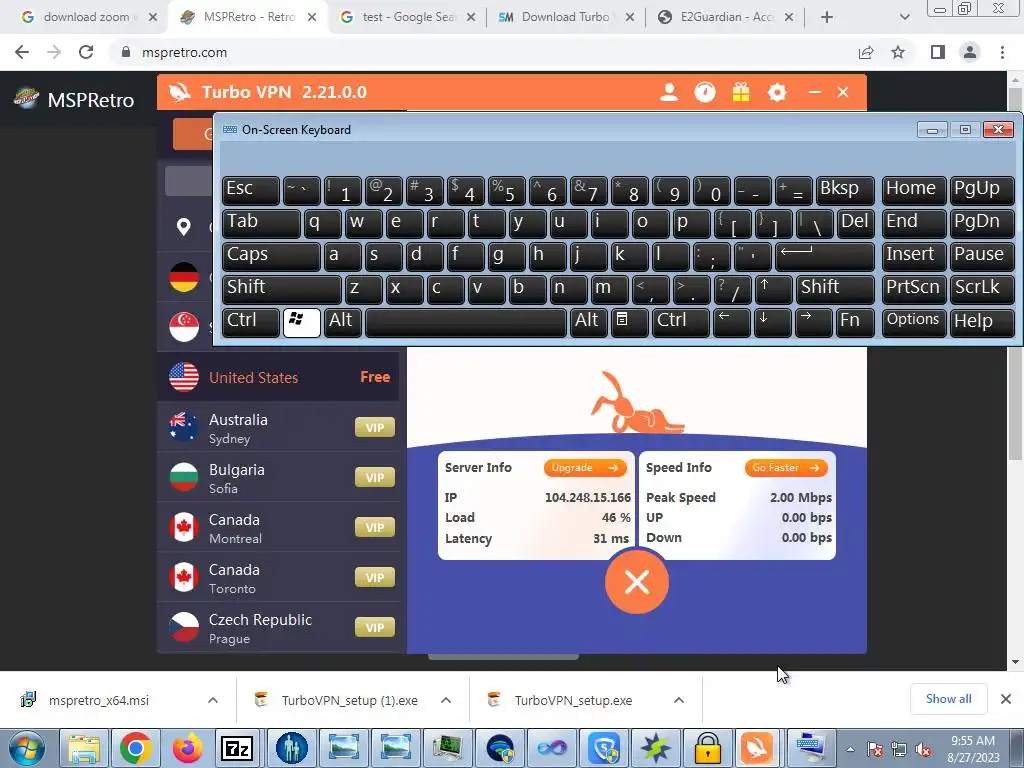Click the VIP badge for Australia
Image resolution: width=1024 pixels, height=768 pixels.
(x=375, y=428)
